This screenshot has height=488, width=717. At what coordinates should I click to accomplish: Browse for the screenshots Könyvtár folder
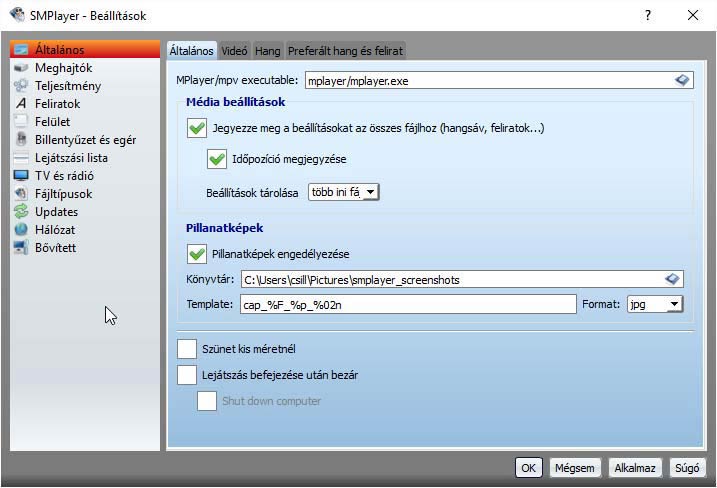click(672, 279)
